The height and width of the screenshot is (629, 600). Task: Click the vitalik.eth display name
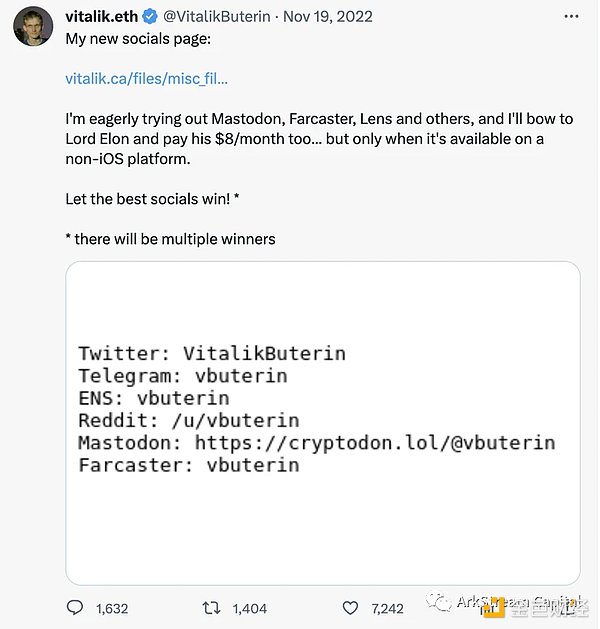(101, 17)
